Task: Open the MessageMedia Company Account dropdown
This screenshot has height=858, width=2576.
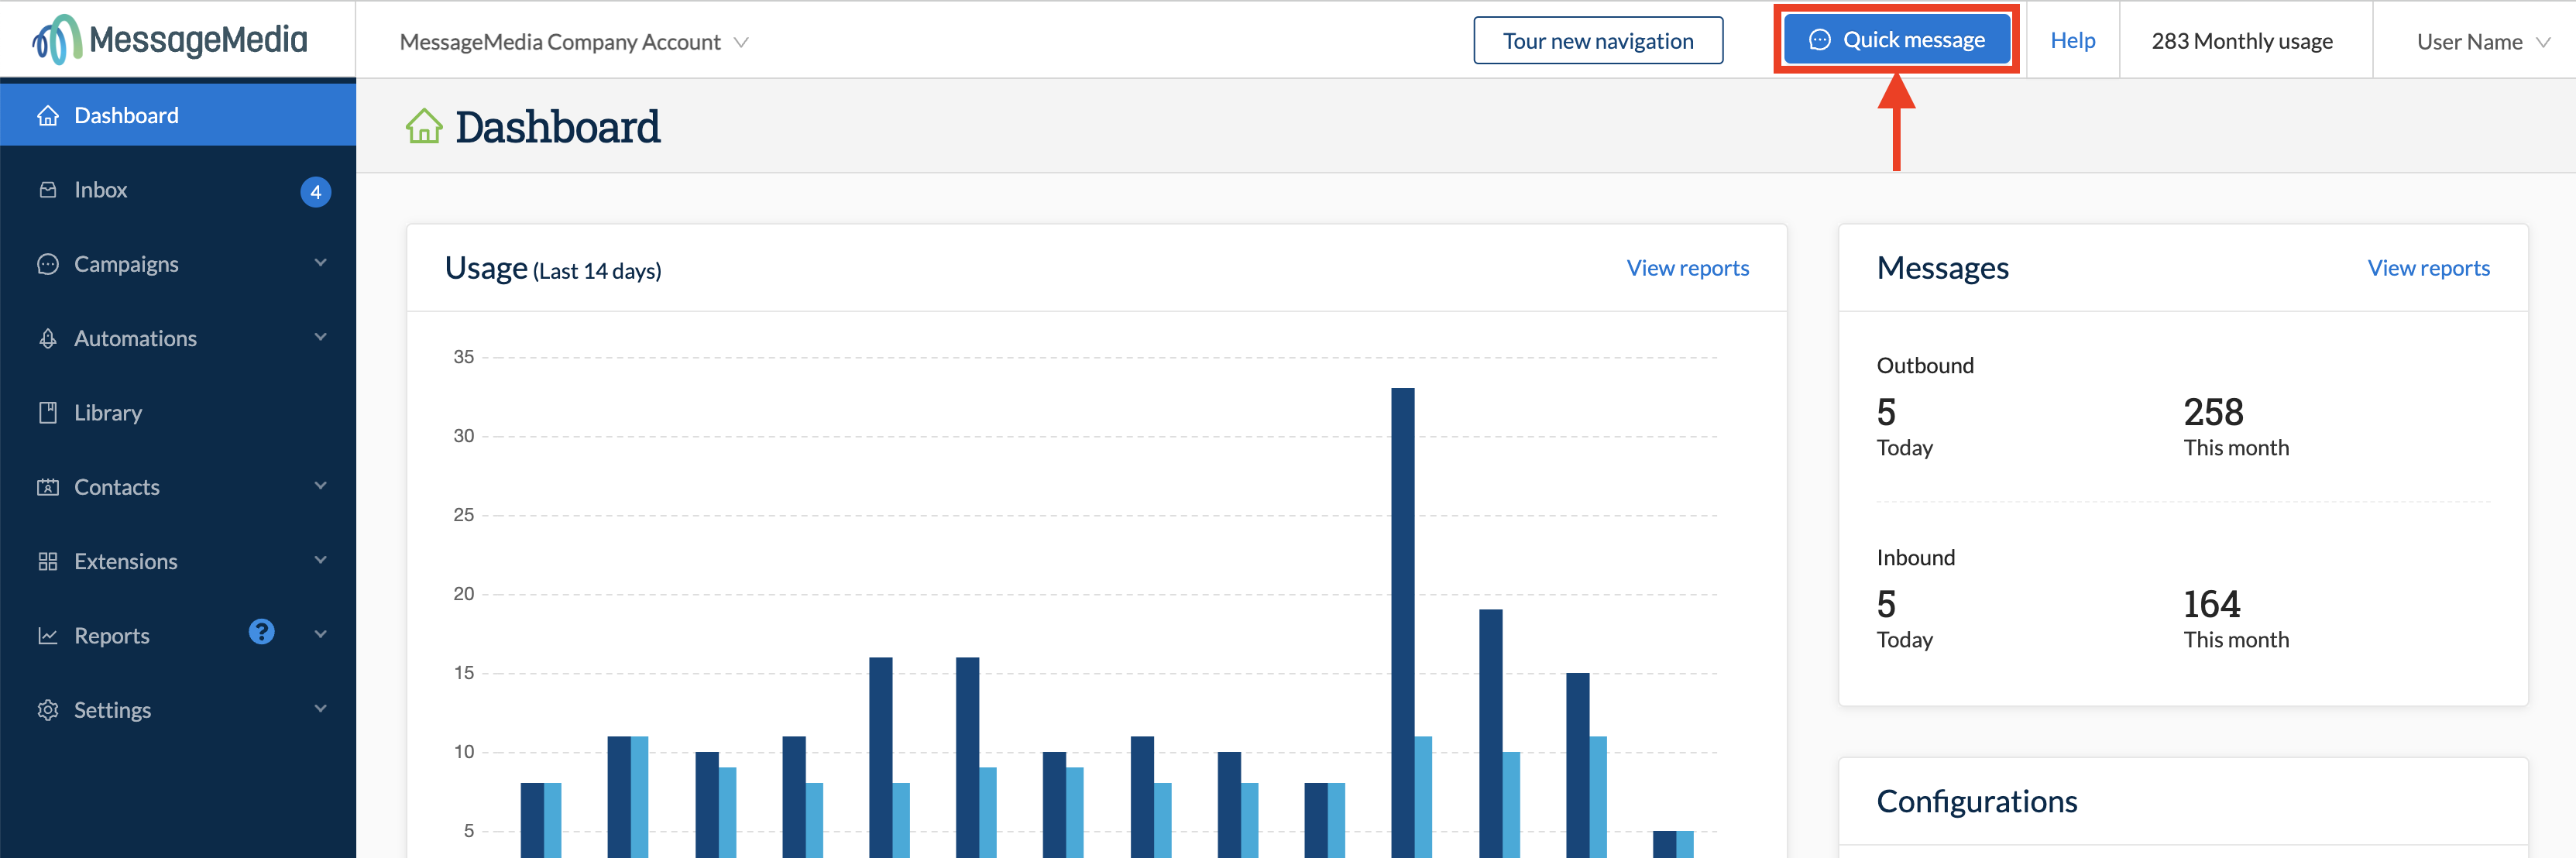Action: tap(574, 42)
